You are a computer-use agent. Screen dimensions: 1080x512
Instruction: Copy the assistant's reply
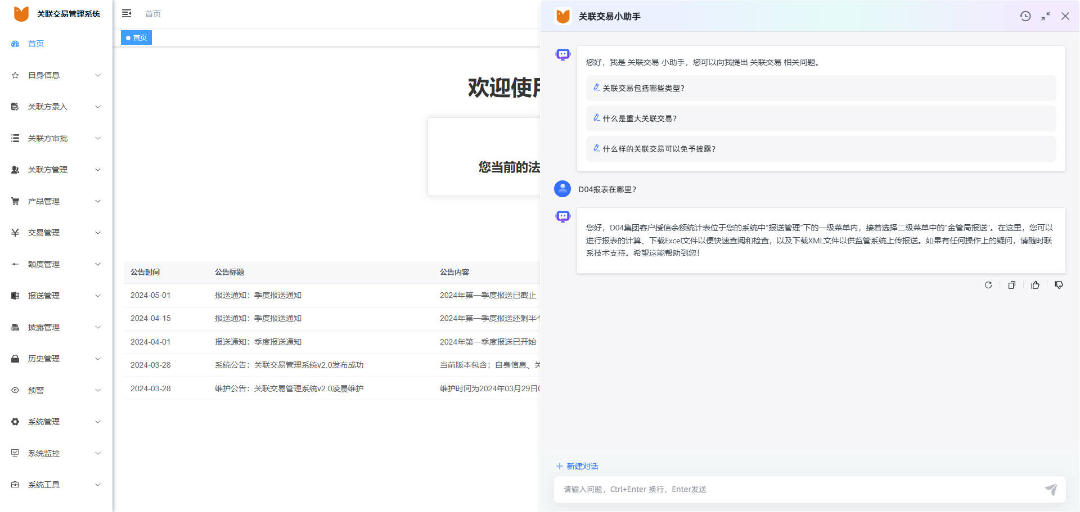point(1011,285)
